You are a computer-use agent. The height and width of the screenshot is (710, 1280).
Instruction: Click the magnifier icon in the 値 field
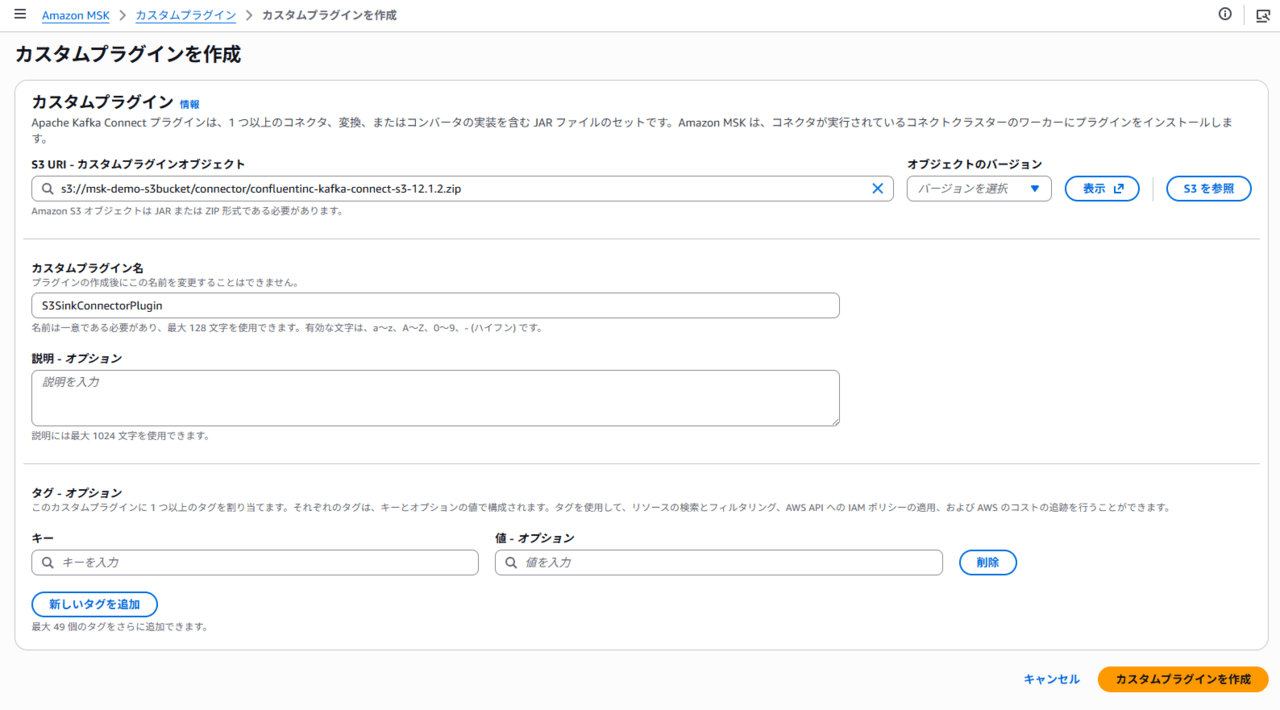[511, 563]
